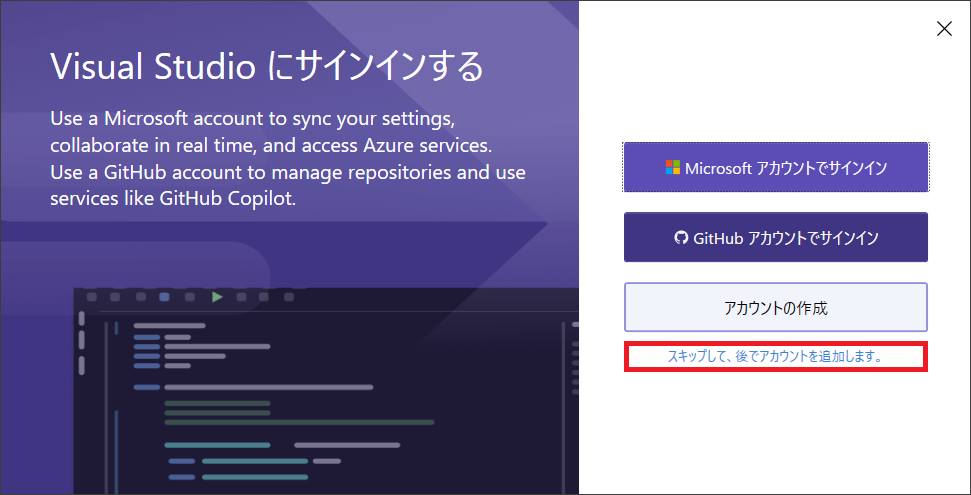
Task: Click the empty white area below the skip link
Action: point(774,434)
